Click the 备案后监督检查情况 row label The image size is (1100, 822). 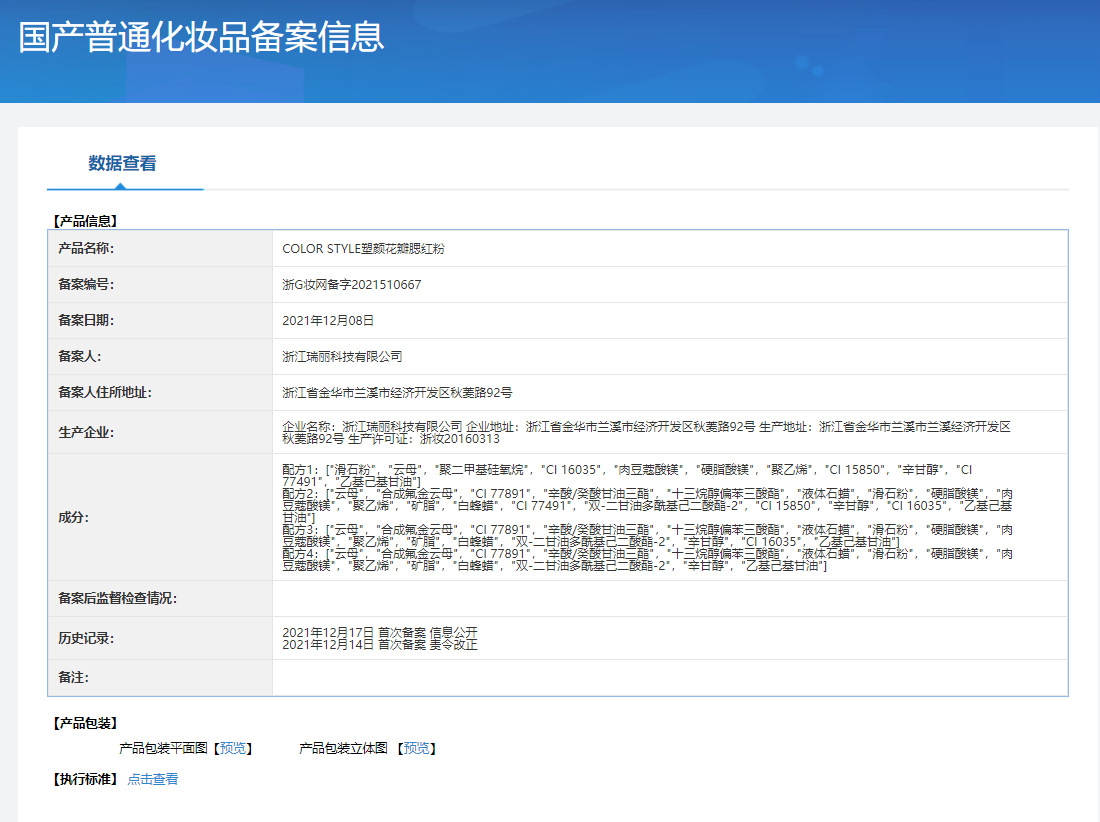coord(117,598)
